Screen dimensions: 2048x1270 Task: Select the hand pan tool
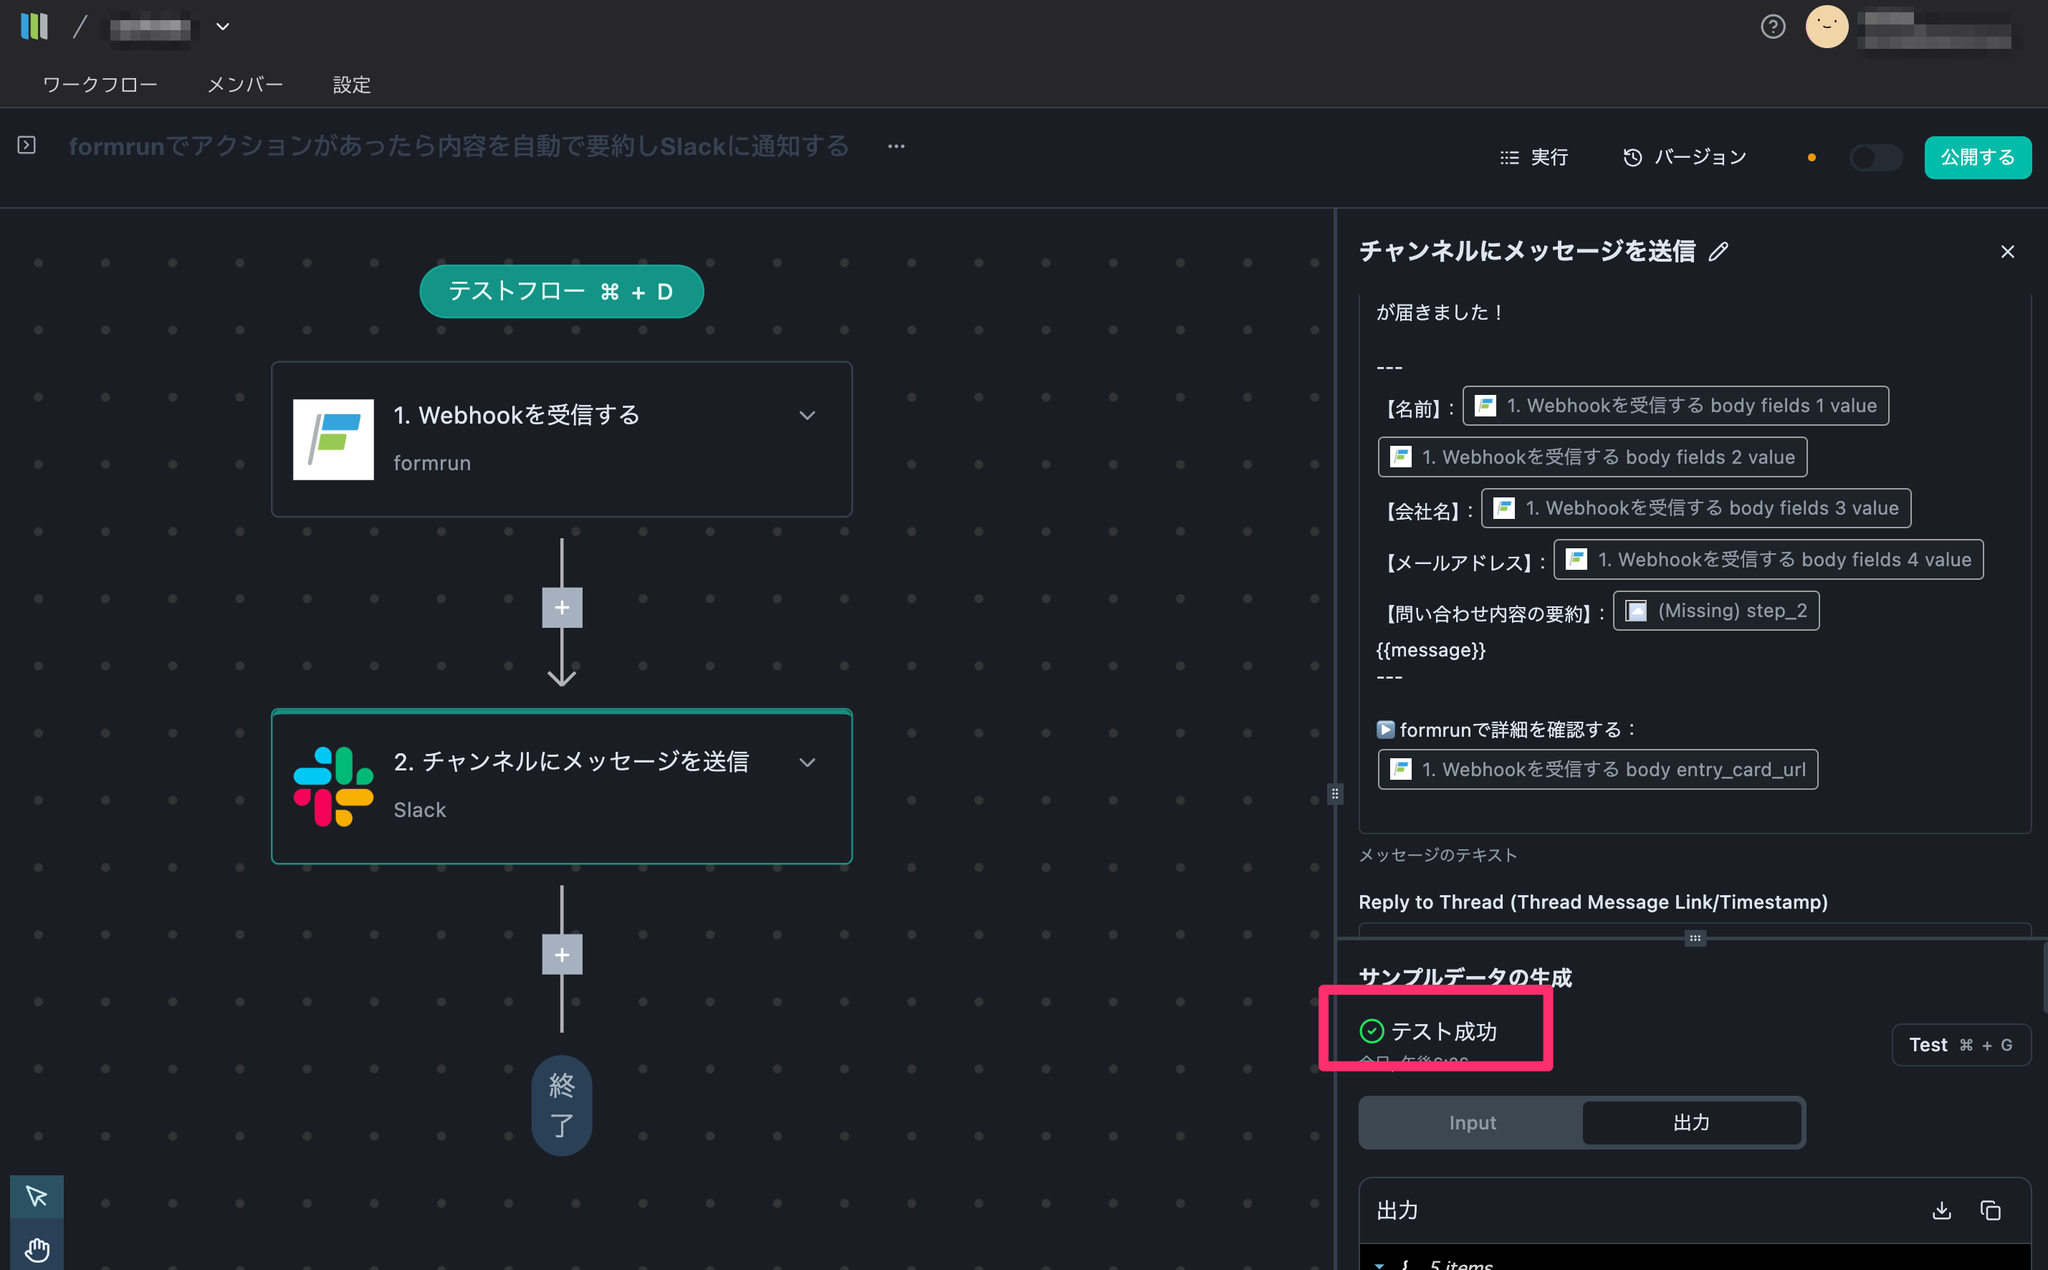37,1249
